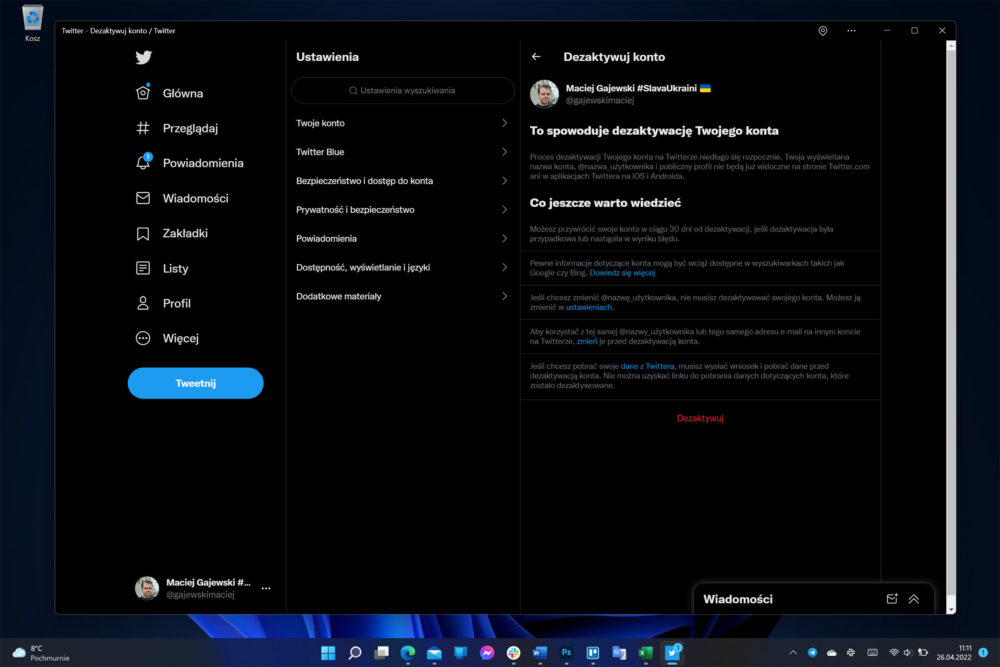
Task: Select Przeglądaj in the navigation
Action: pyautogui.click(x=190, y=128)
